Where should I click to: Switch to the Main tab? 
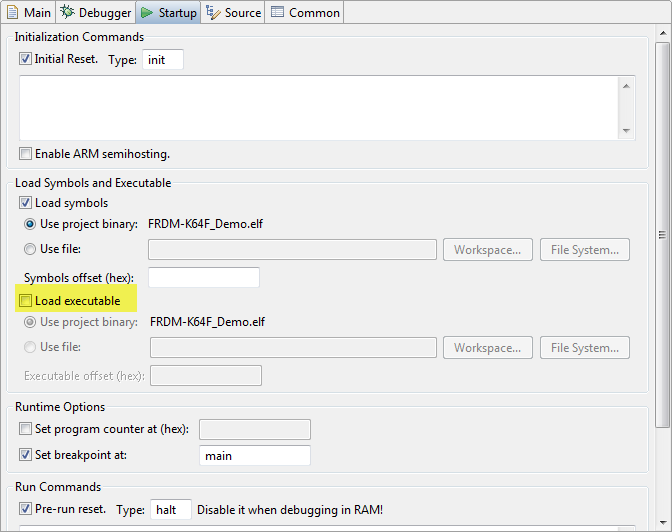tap(29, 12)
